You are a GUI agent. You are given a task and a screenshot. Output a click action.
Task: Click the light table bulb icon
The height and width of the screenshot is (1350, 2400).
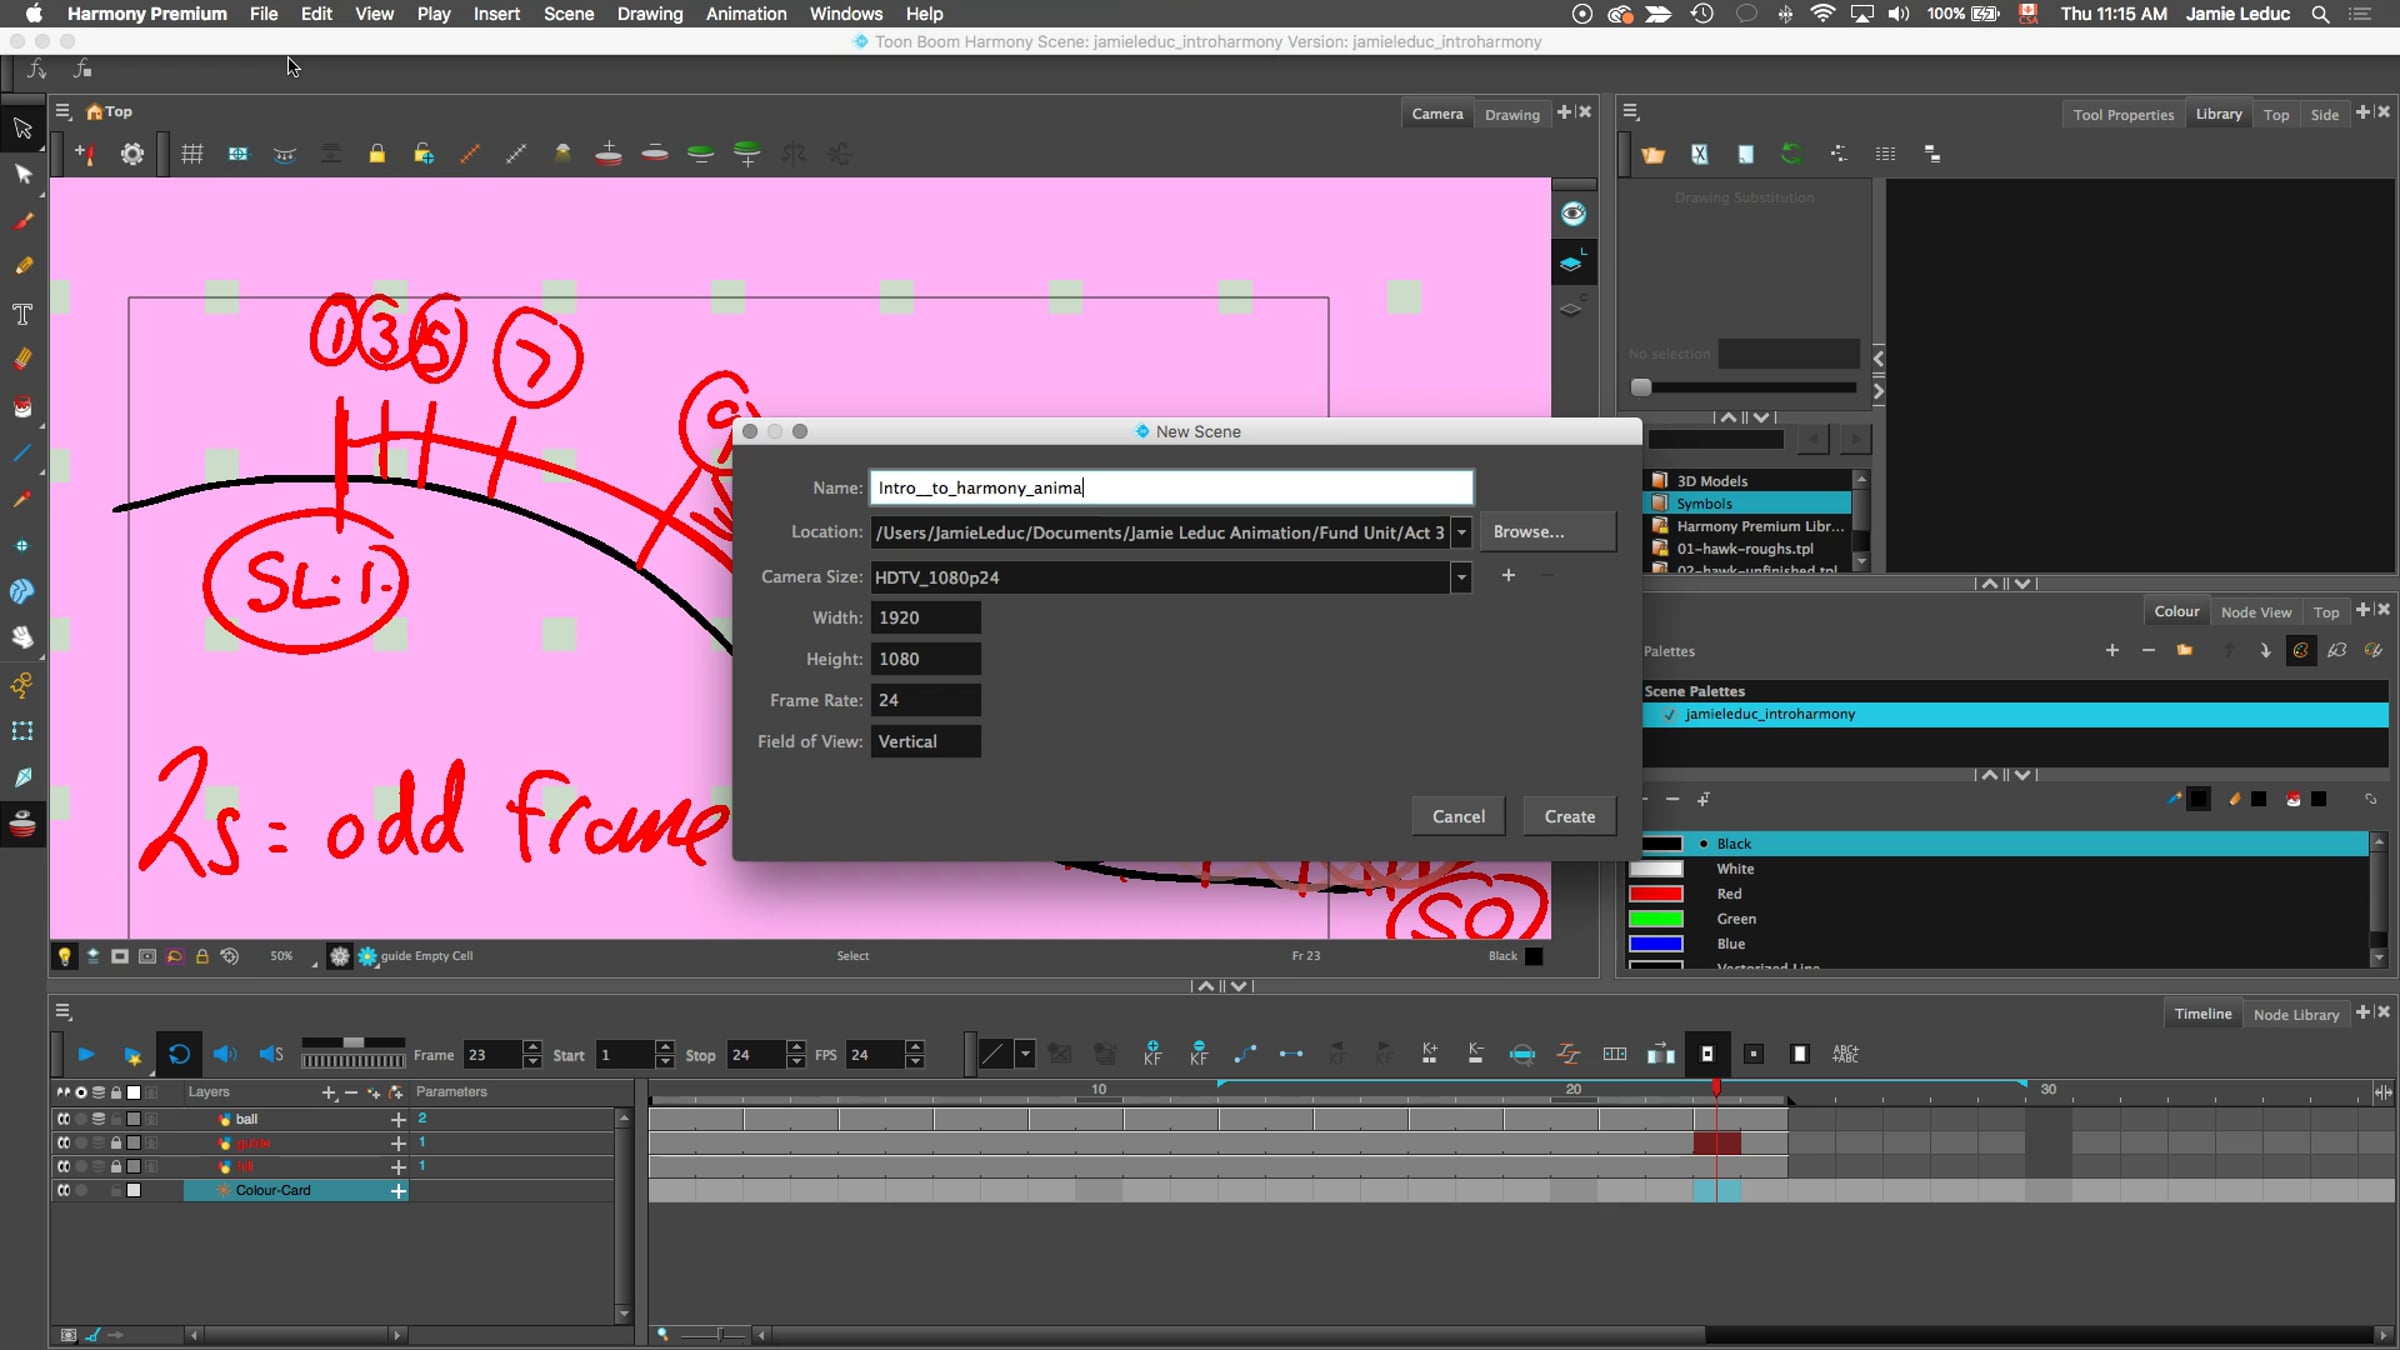[64, 956]
